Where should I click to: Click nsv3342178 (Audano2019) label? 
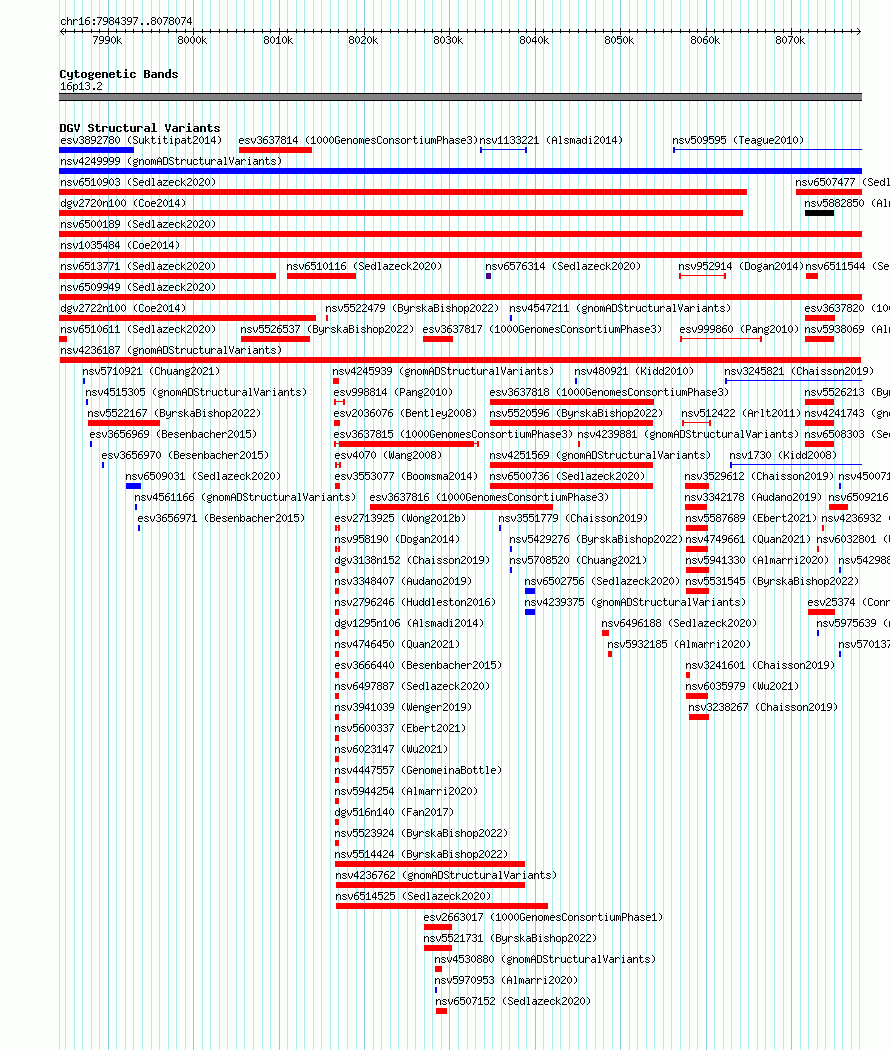[753, 498]
